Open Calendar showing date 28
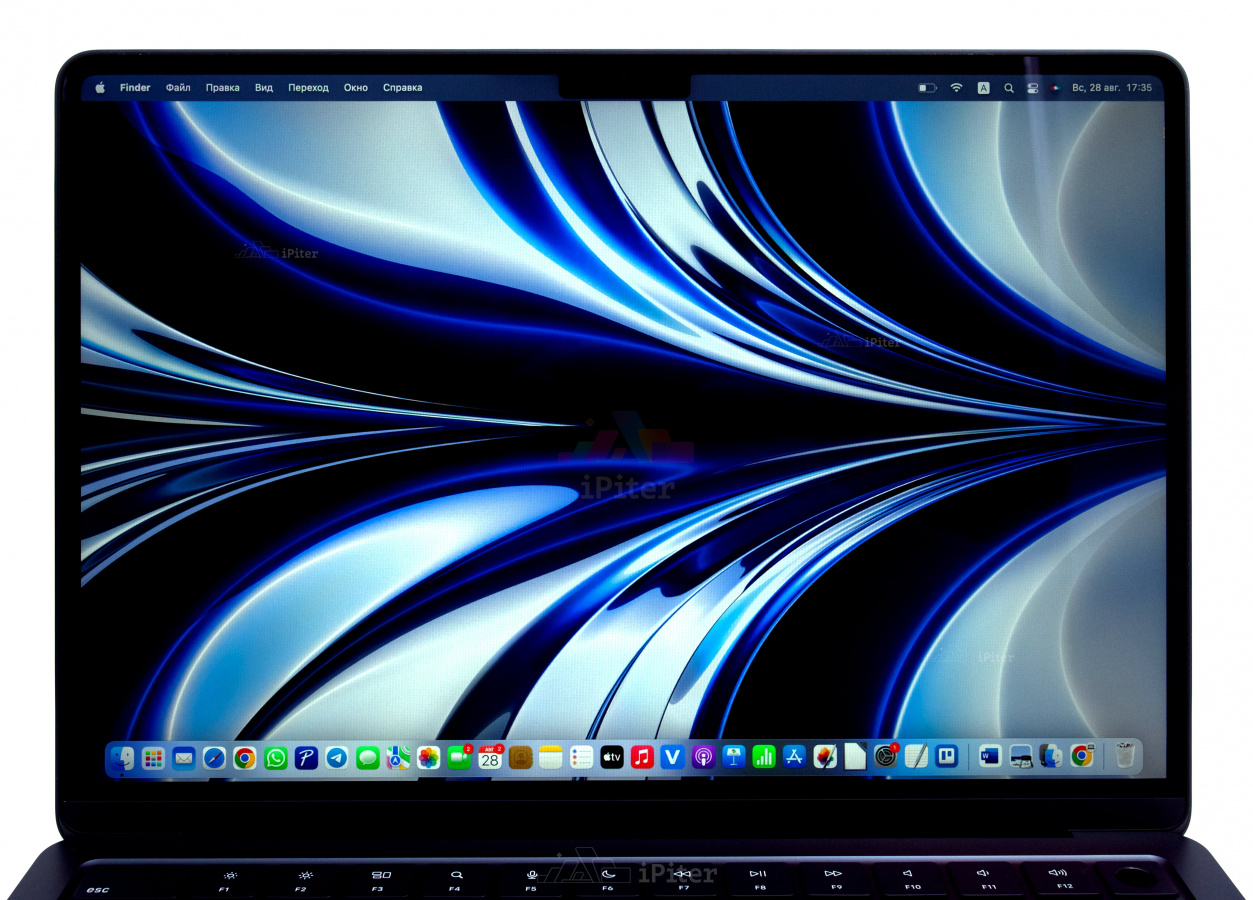1253x900 pixels. pyautogui.click(x=490, y=757)
